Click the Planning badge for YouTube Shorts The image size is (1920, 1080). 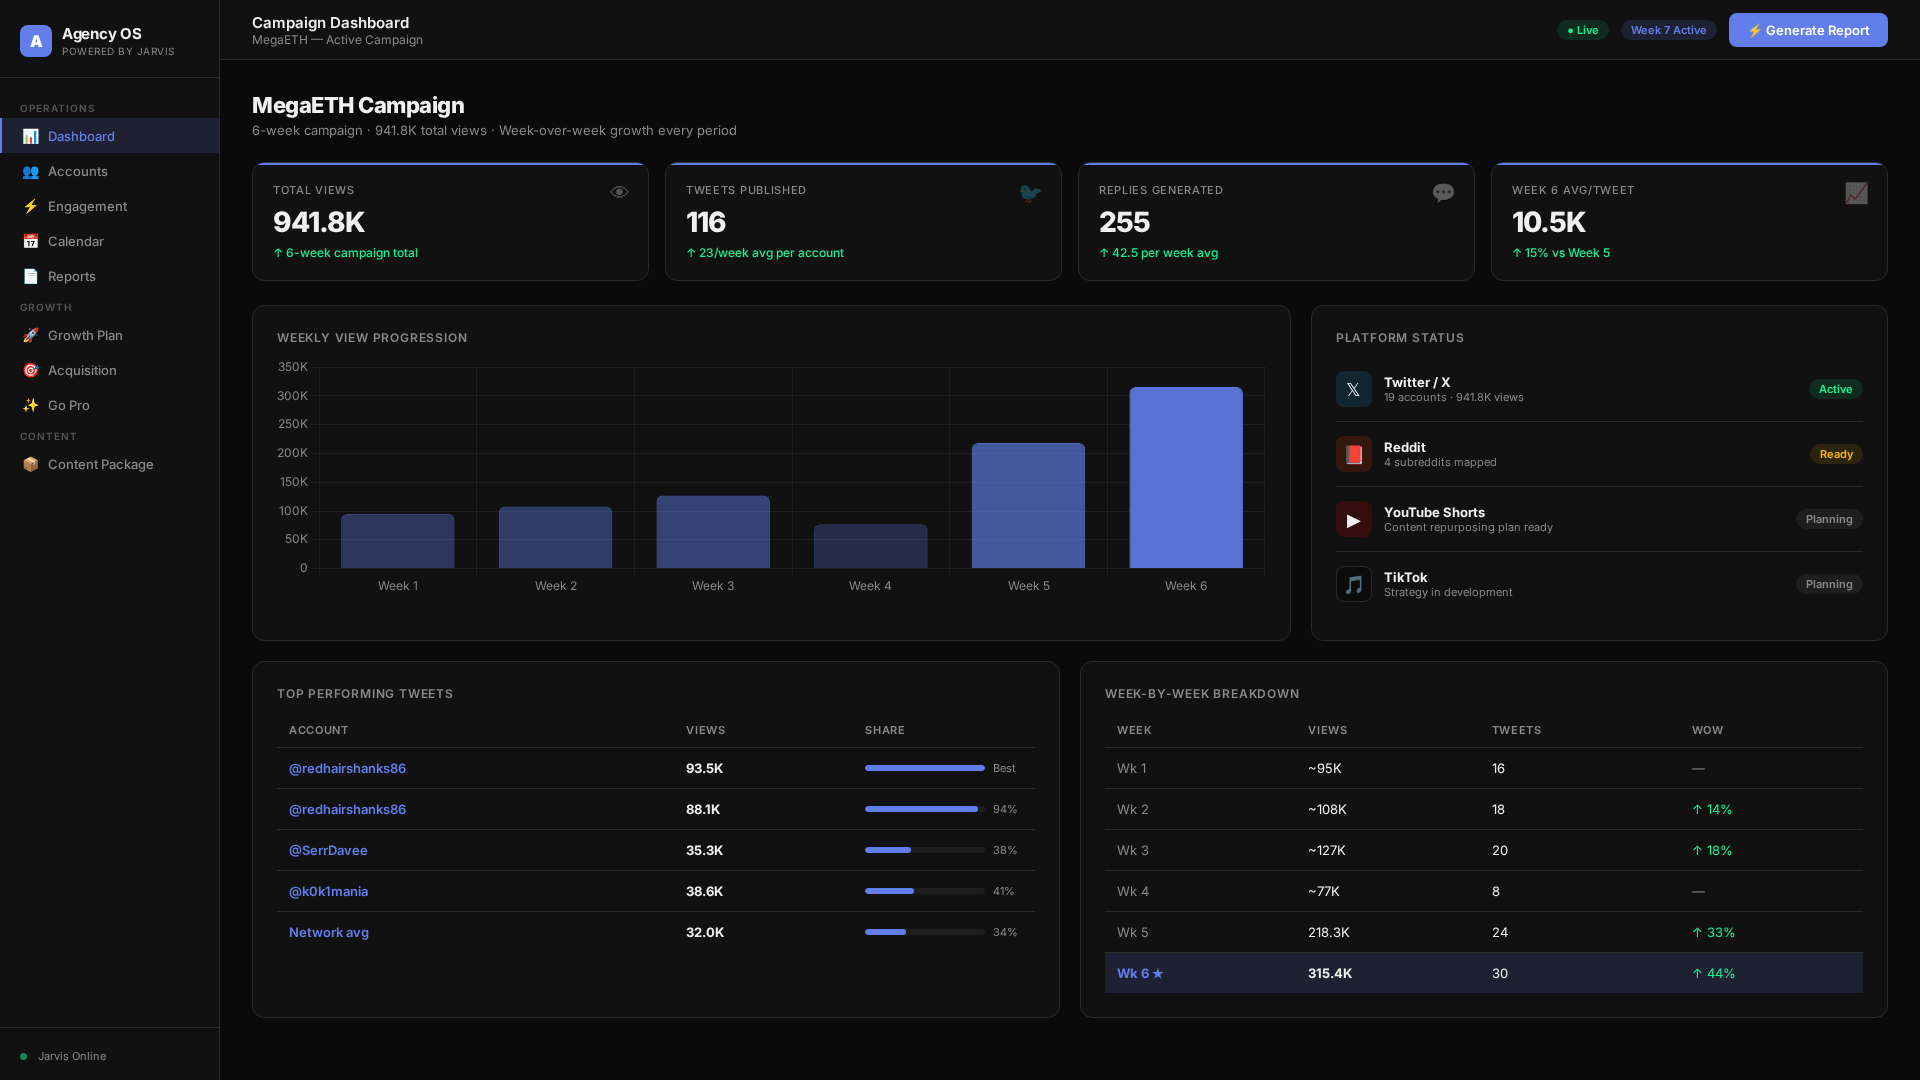click(x=1829, y=519)
